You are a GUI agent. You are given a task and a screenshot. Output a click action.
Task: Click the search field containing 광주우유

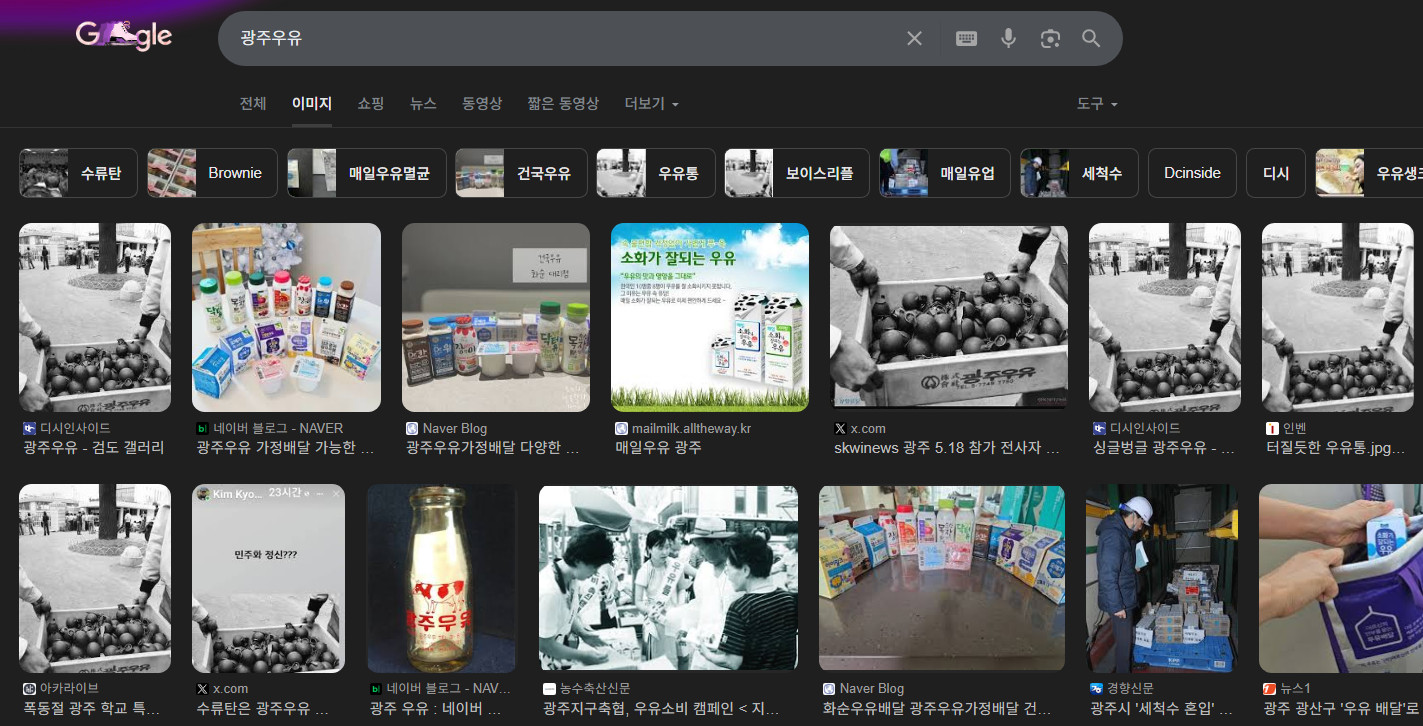560,39
